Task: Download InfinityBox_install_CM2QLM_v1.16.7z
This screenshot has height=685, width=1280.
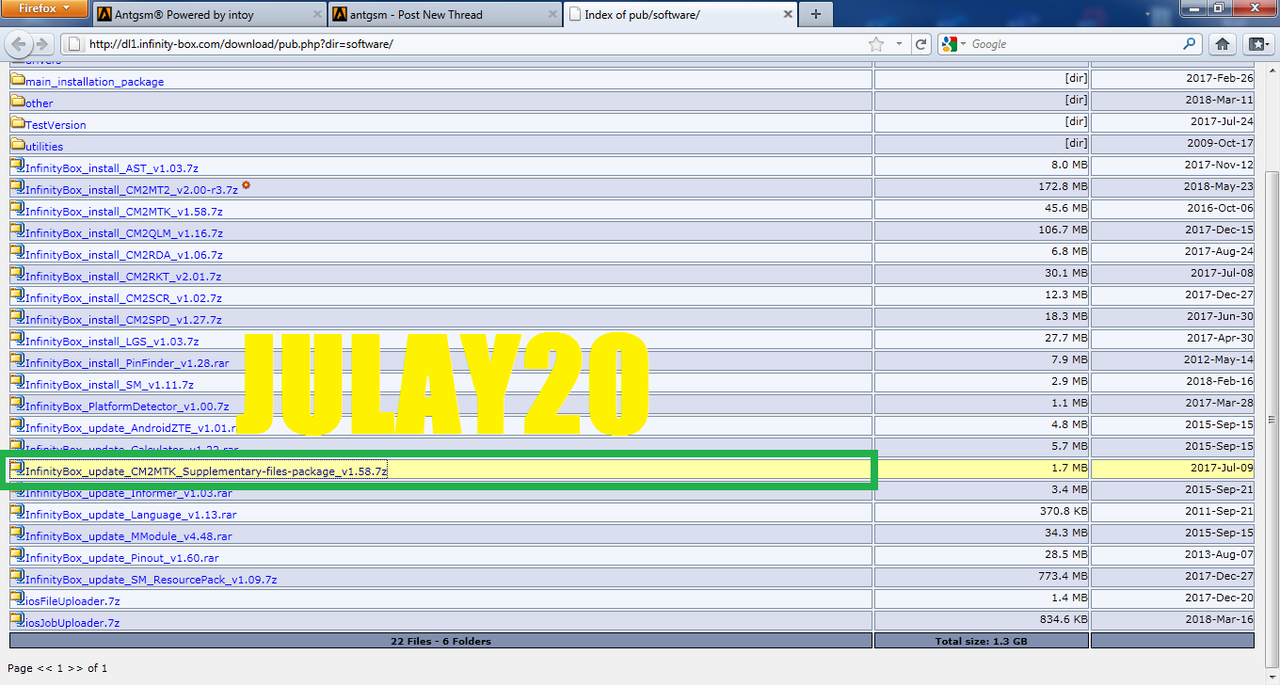Action: pyautogui.click(x=124, y=233)
